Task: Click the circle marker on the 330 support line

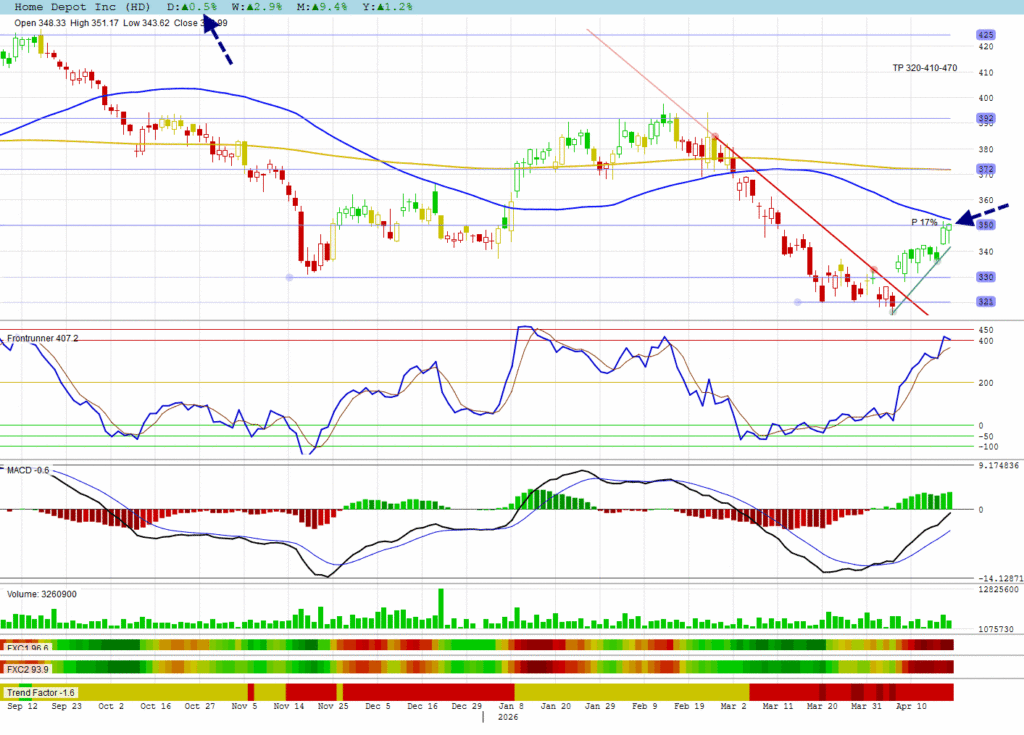Action: 289,277
